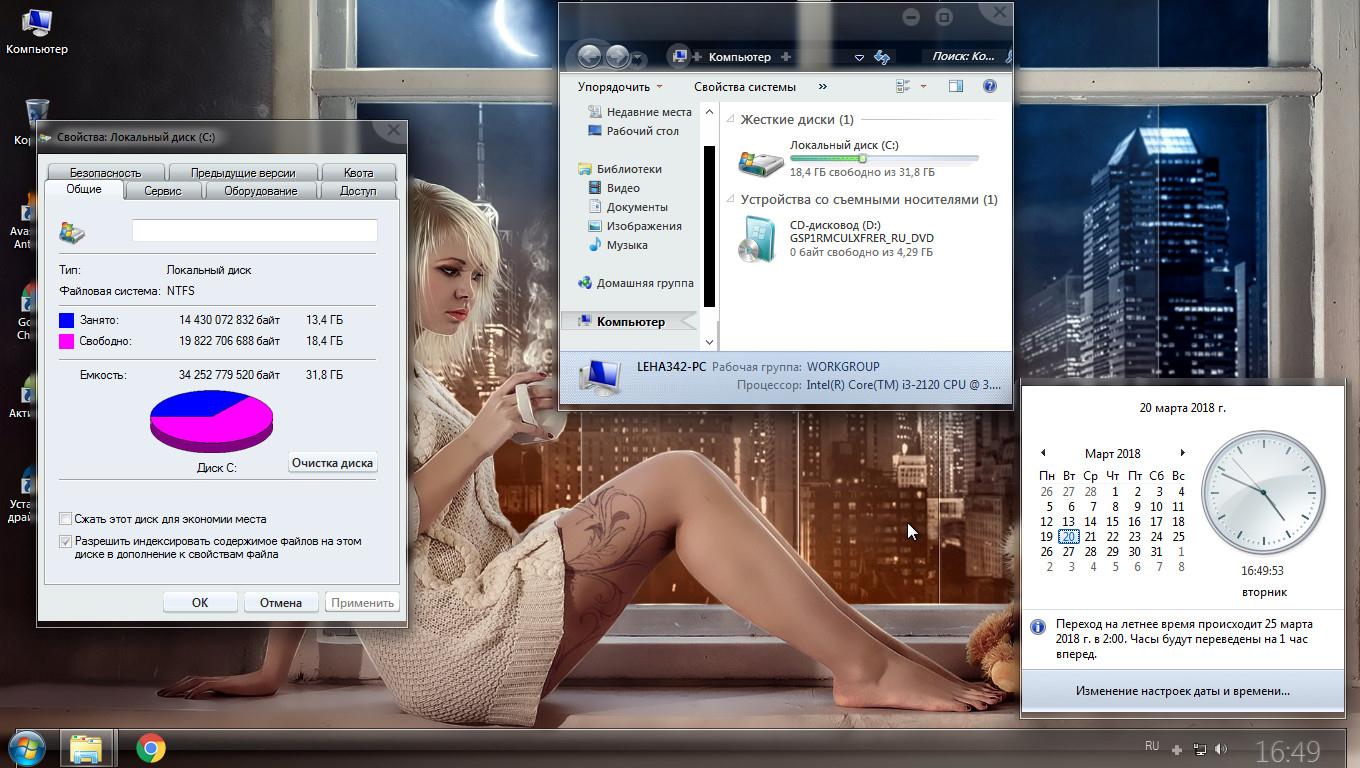
Task: Expand the hidden toolbar commands chevron
Action: click(823, 86)
